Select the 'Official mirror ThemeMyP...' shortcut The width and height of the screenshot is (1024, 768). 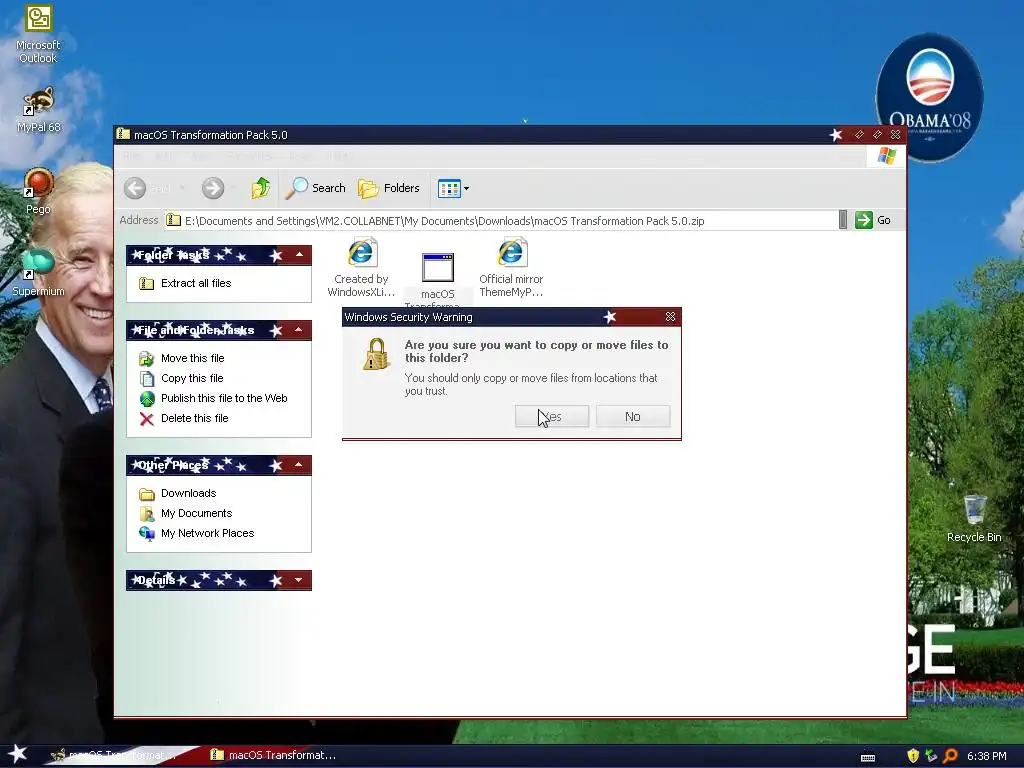point(511,268)
